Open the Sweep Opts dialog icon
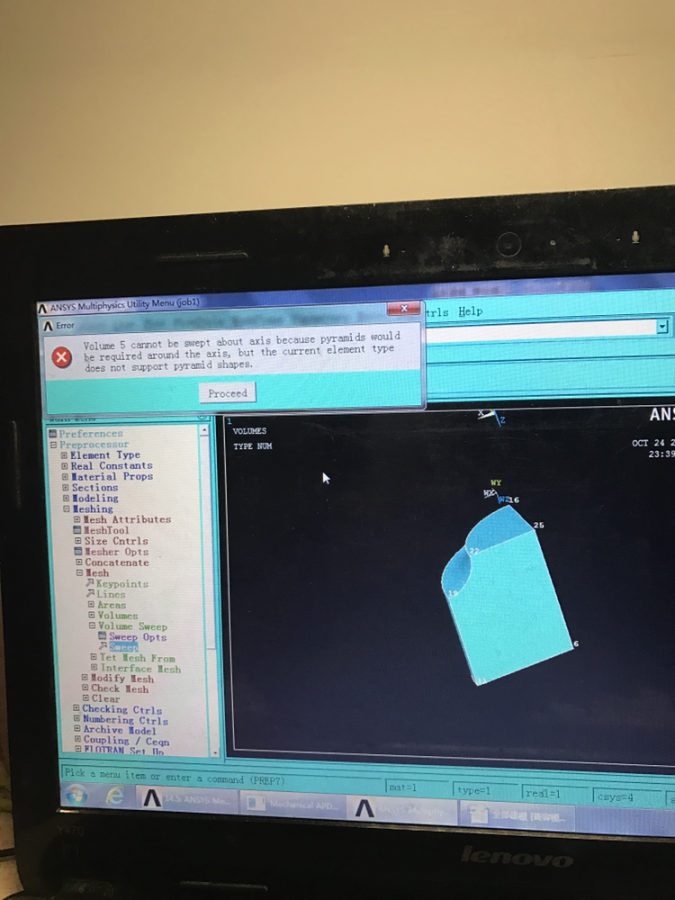675x900 pixels. tap(102, 636)
